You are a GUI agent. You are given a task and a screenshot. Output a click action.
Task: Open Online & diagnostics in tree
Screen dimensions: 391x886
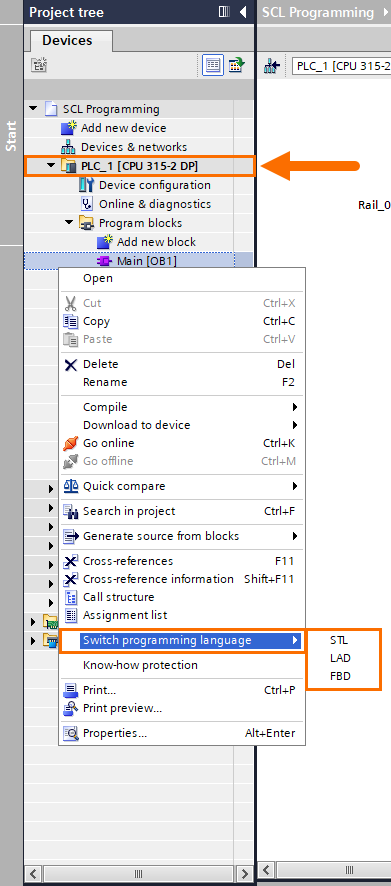click(155, 204)
